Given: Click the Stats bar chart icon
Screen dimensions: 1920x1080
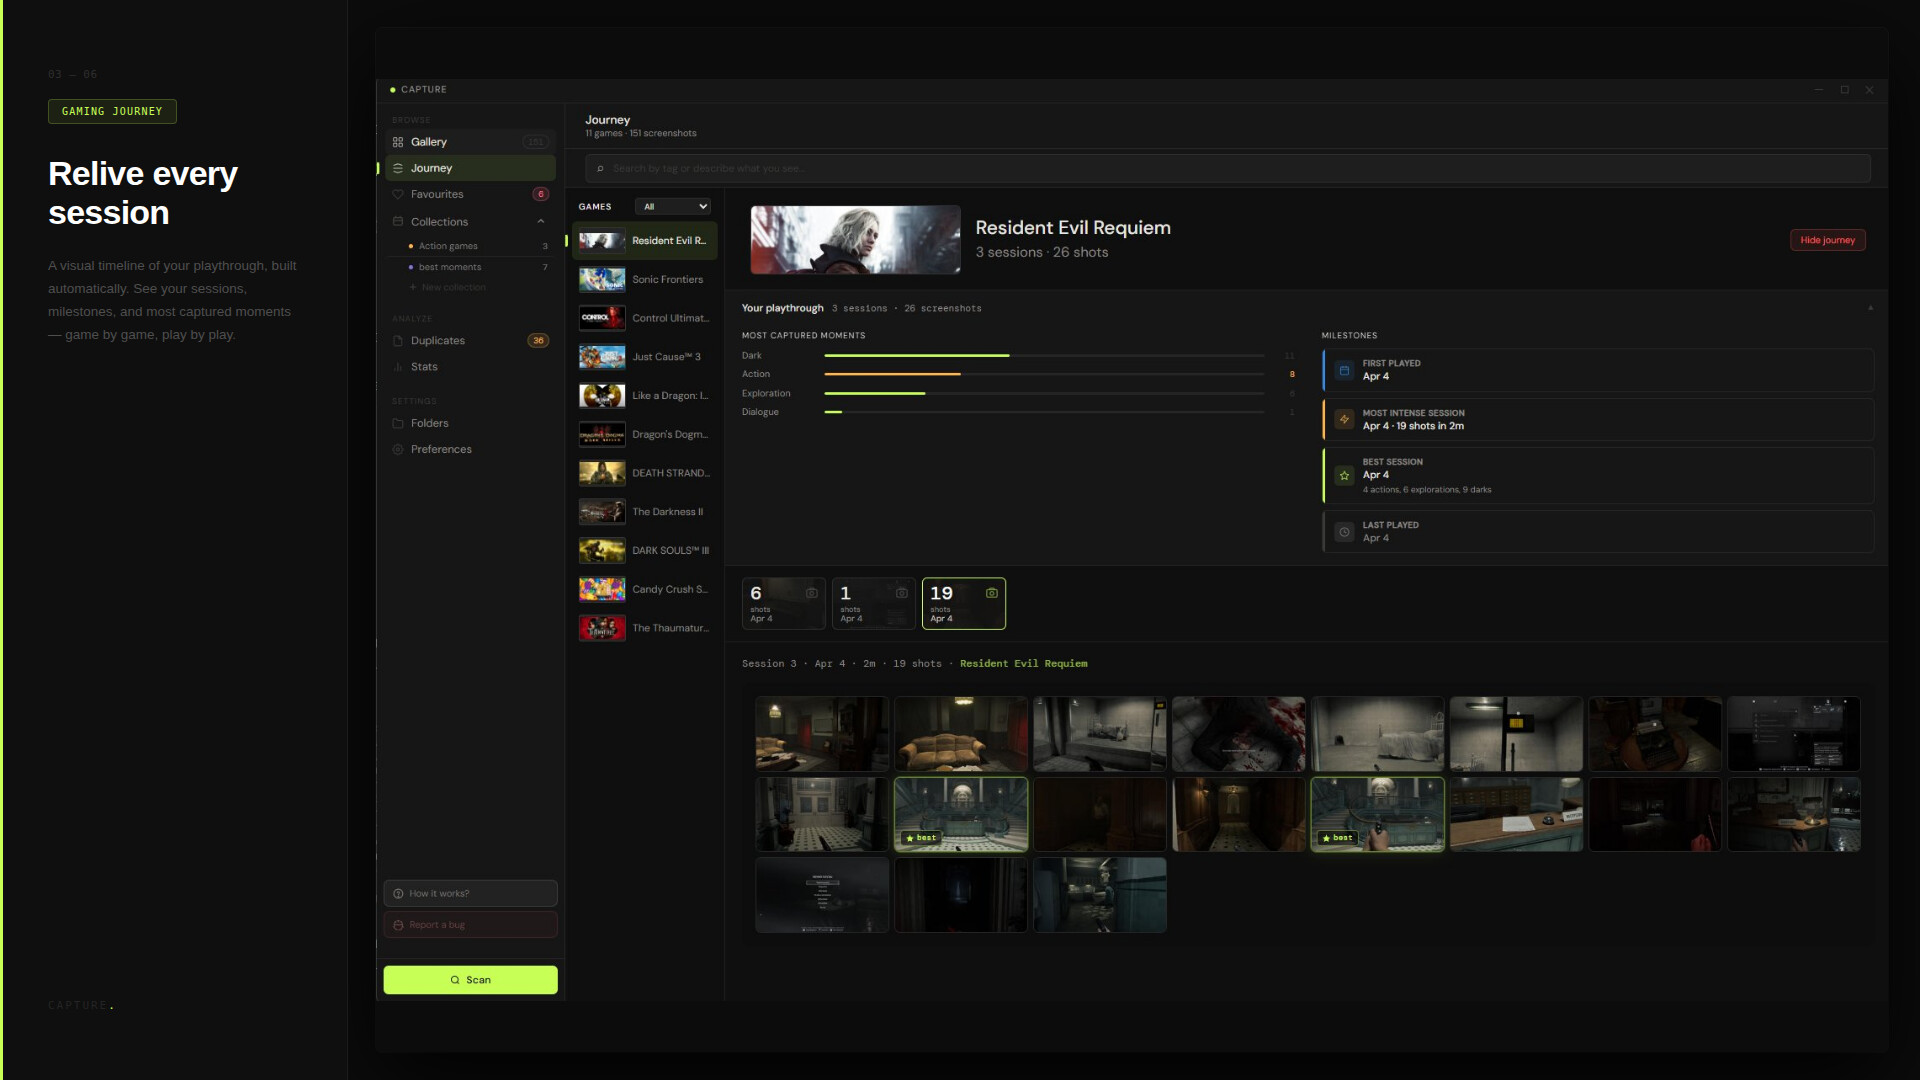Looking at the screenshot, I should point(398,367).
